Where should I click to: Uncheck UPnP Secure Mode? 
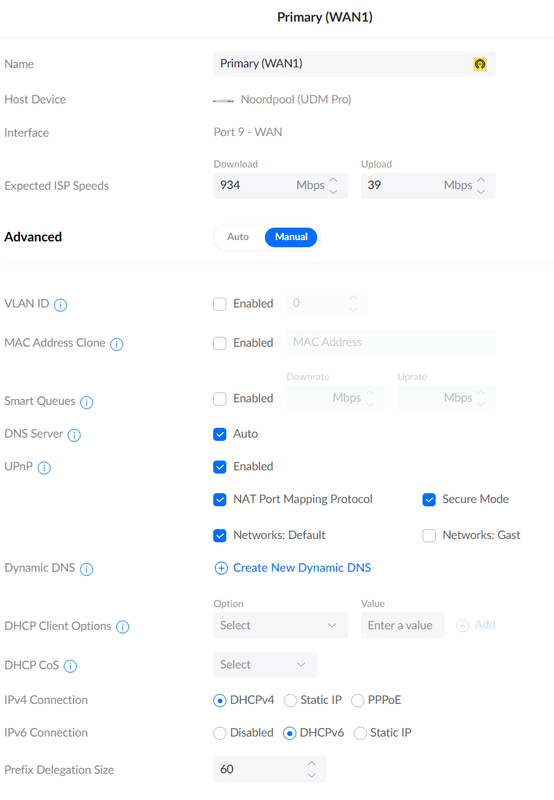429,499
